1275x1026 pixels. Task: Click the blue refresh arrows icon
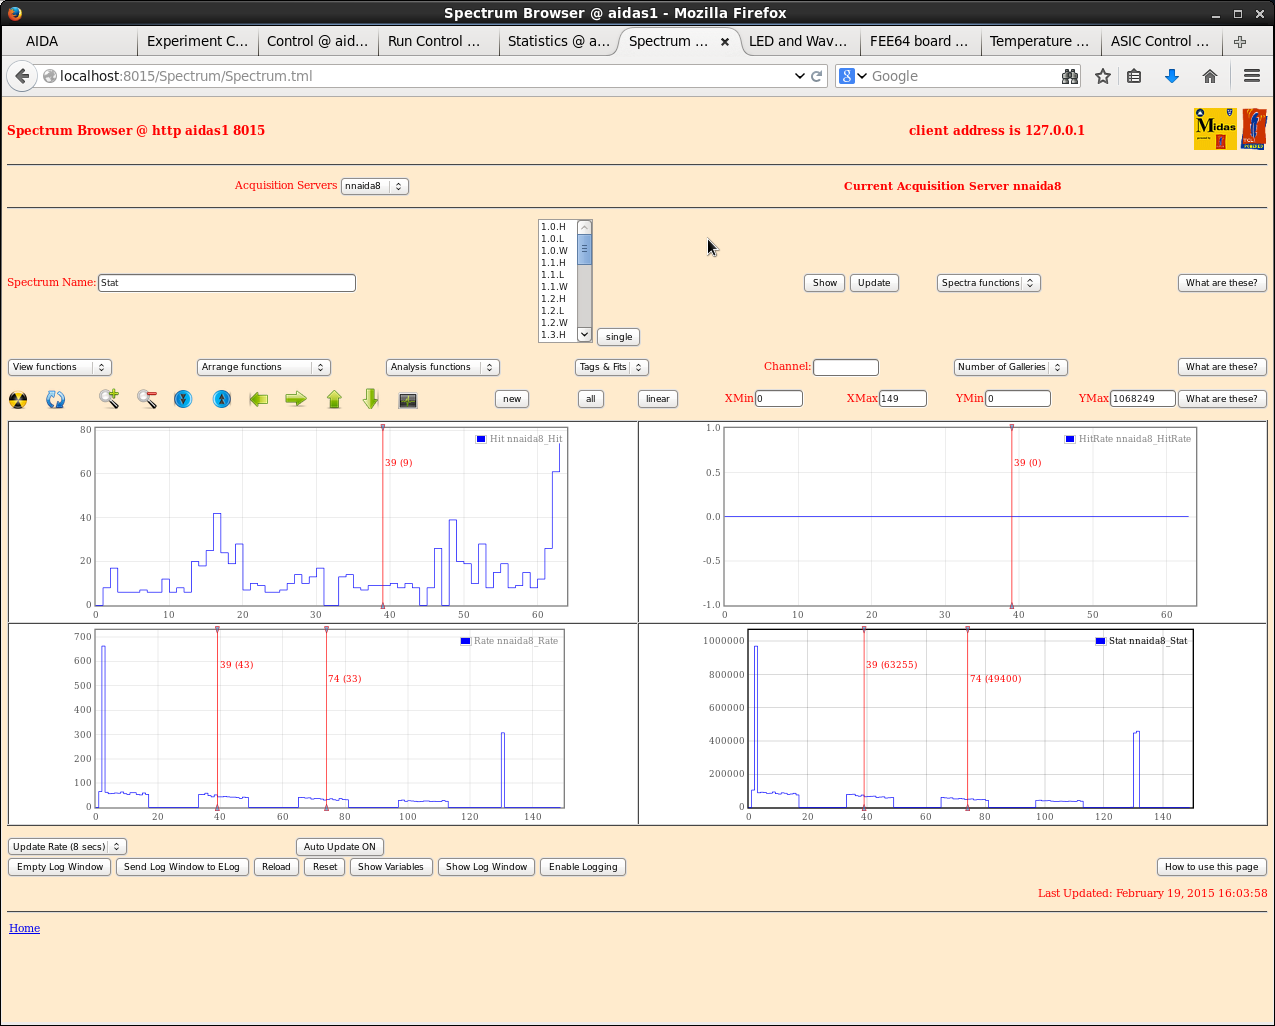[x=56, y=400]
